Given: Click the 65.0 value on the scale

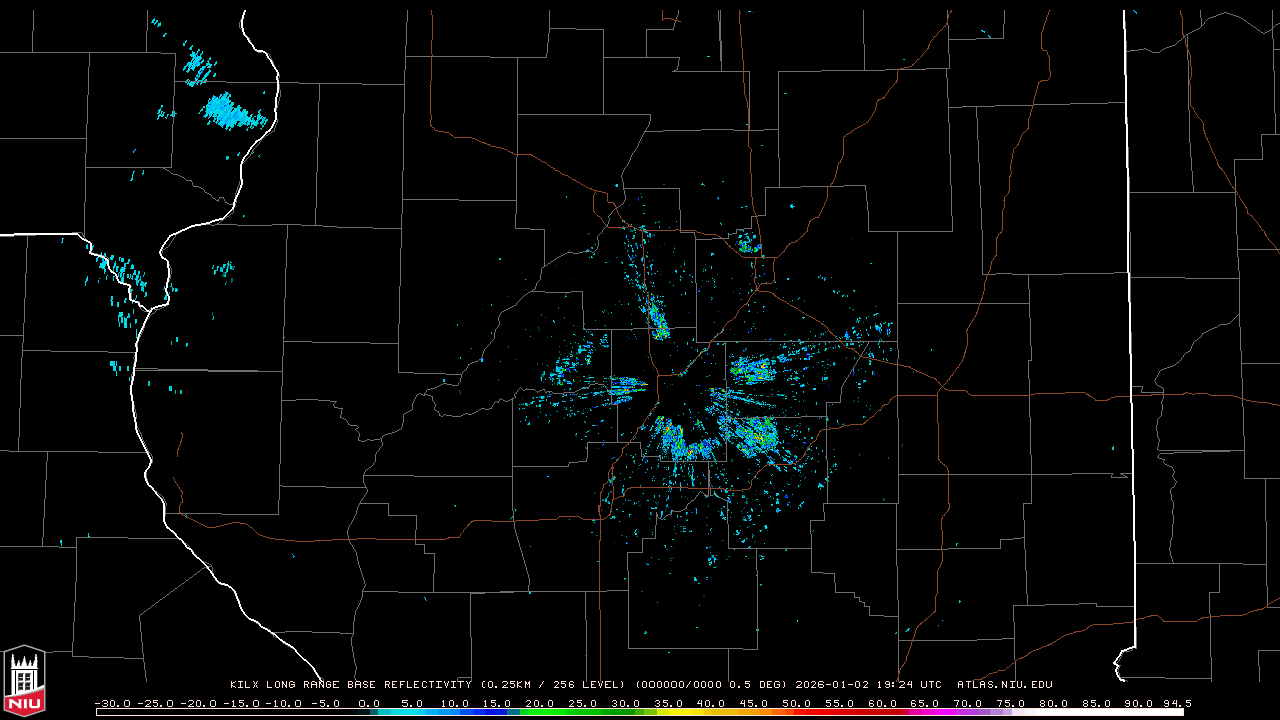Looking at the screenshot, I should pos(926,703).
